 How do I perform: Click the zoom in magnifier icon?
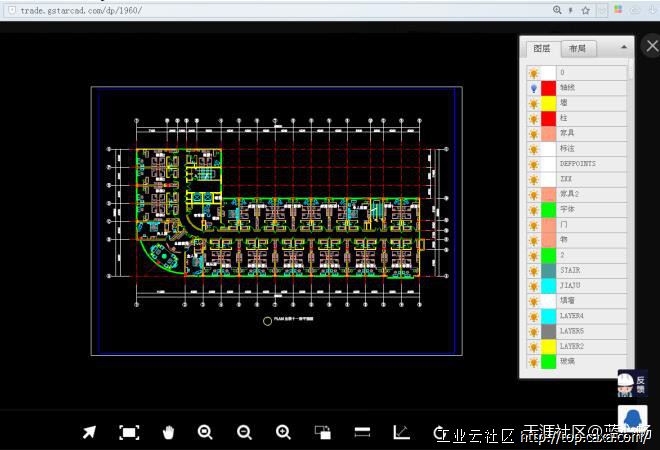pyautogui.click(x=283, y=432)
